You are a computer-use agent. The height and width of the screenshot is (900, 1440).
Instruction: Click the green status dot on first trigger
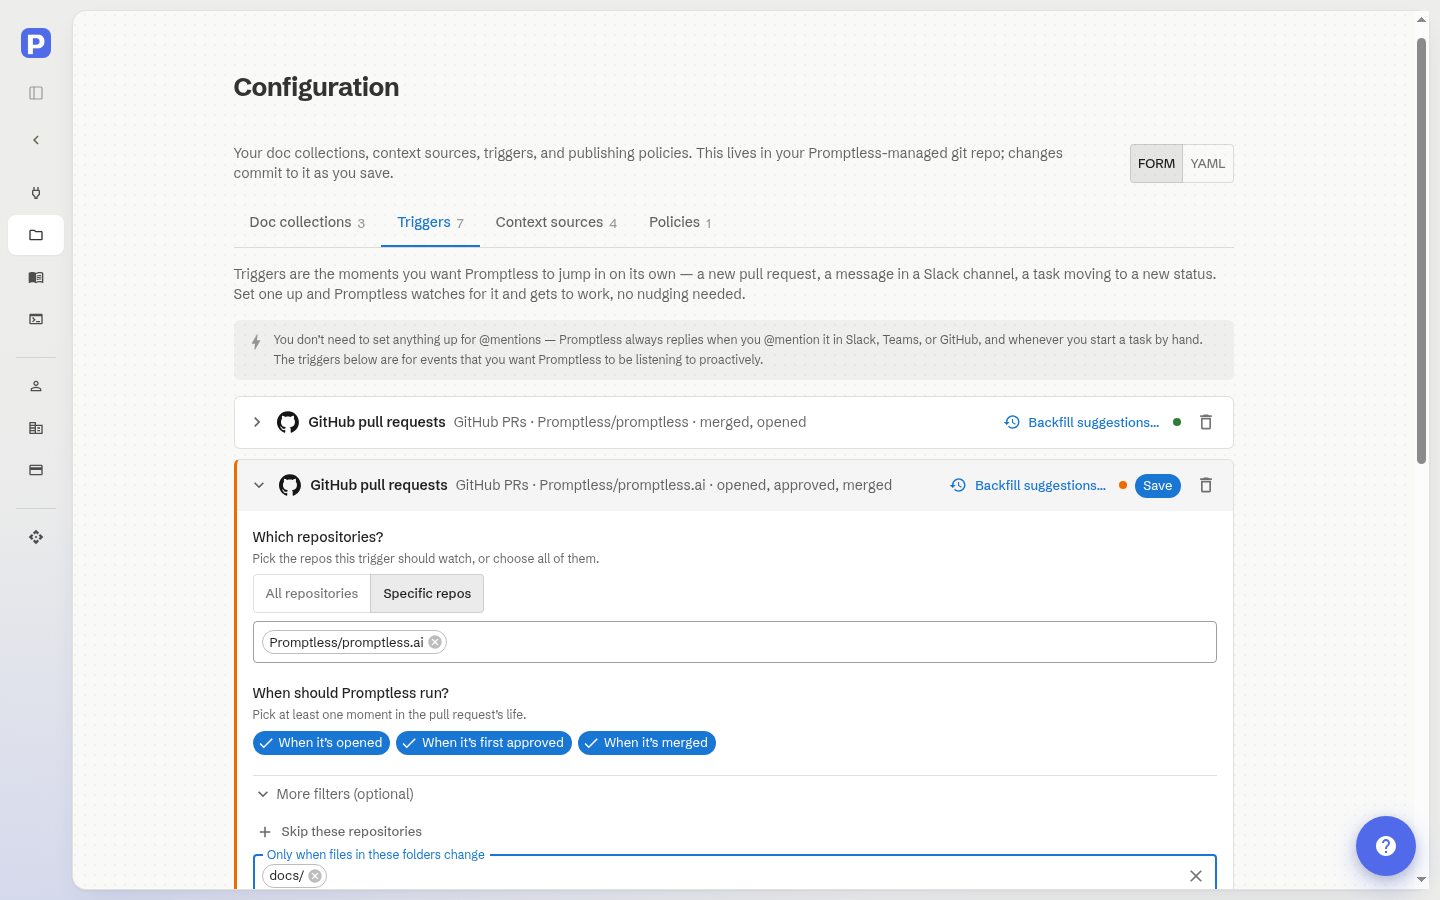coord(1177,422)
